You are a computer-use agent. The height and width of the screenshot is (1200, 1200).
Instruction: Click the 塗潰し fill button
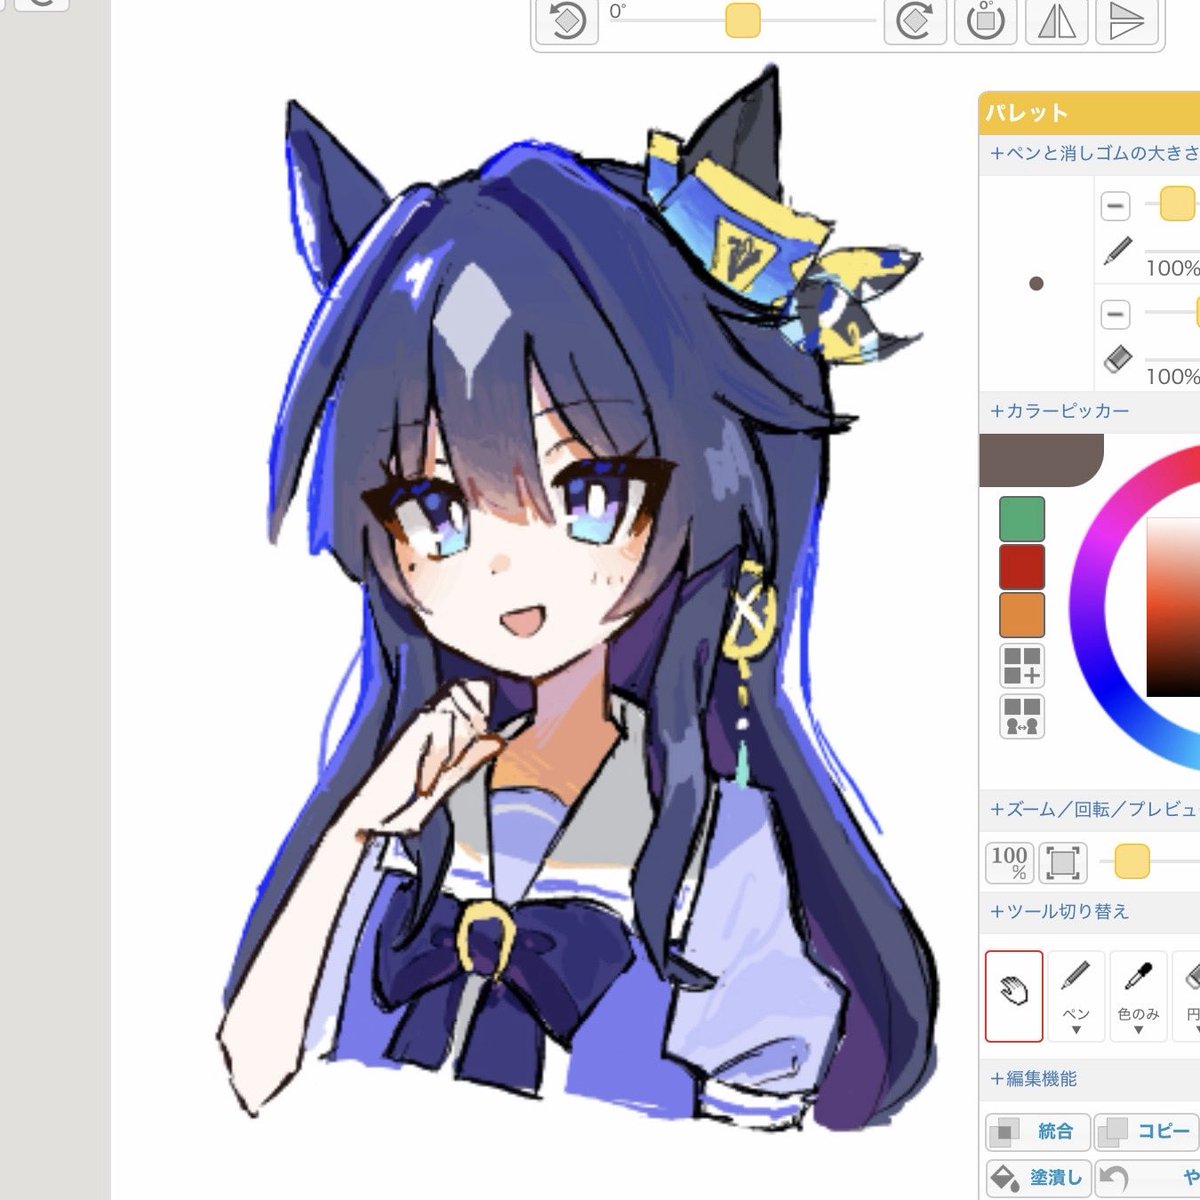(1037, 1178)
